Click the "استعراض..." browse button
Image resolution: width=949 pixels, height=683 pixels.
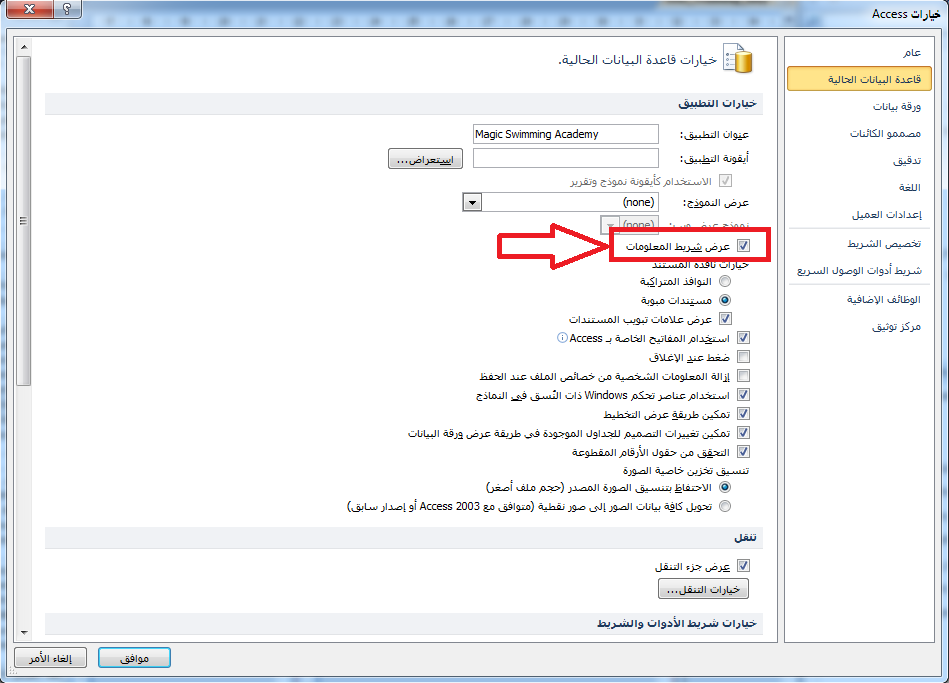(x=425, y=159)
